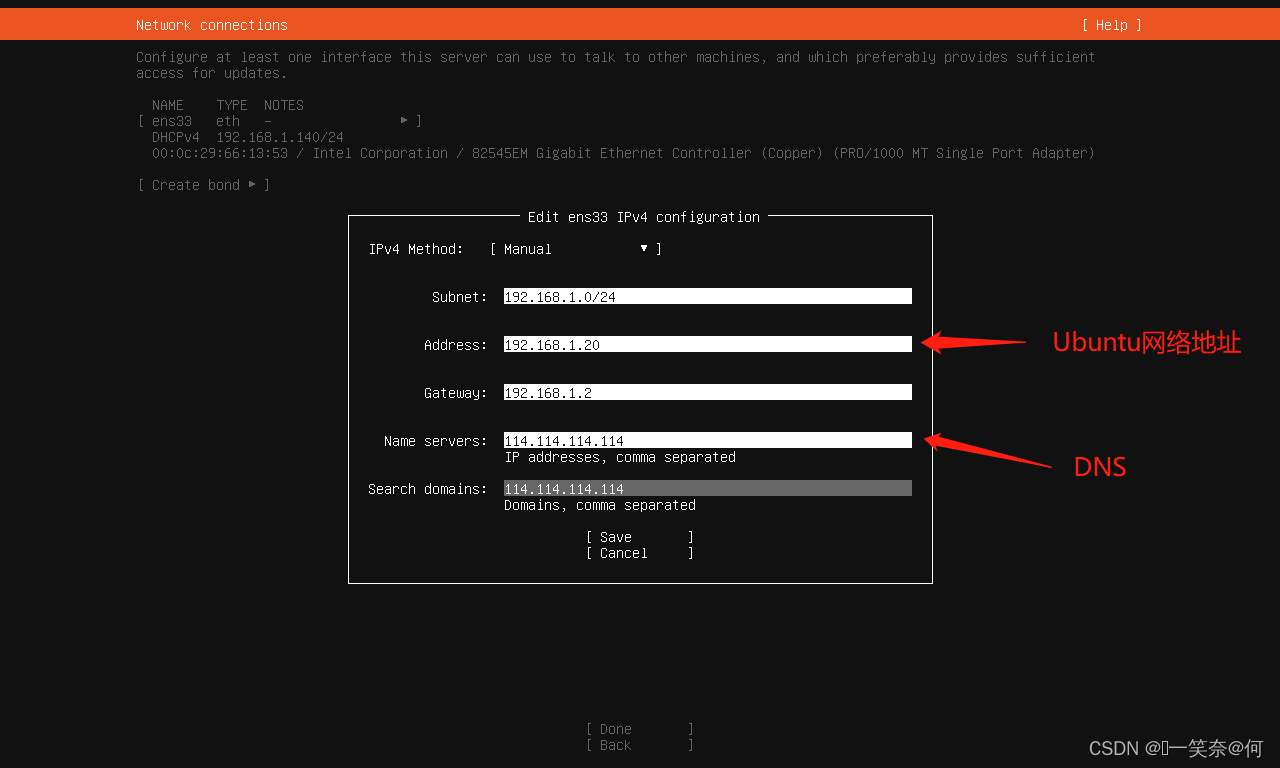
Task: Expand the ens33 interface entry
Action: point(279,121)
